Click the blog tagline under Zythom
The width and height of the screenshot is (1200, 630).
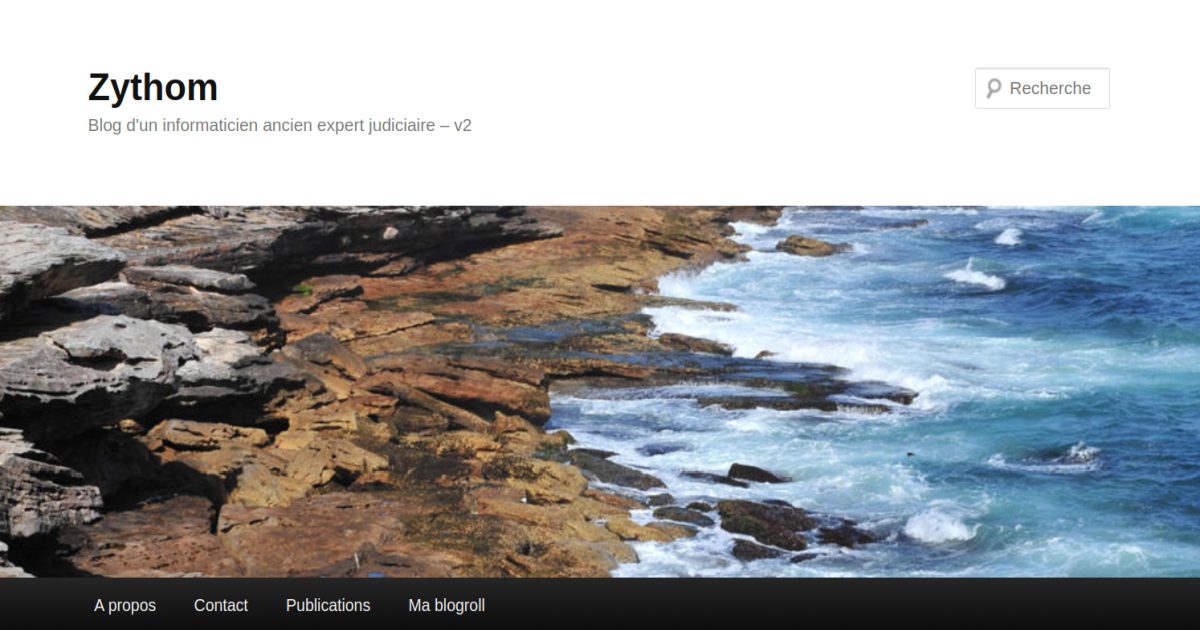point(280,126)
